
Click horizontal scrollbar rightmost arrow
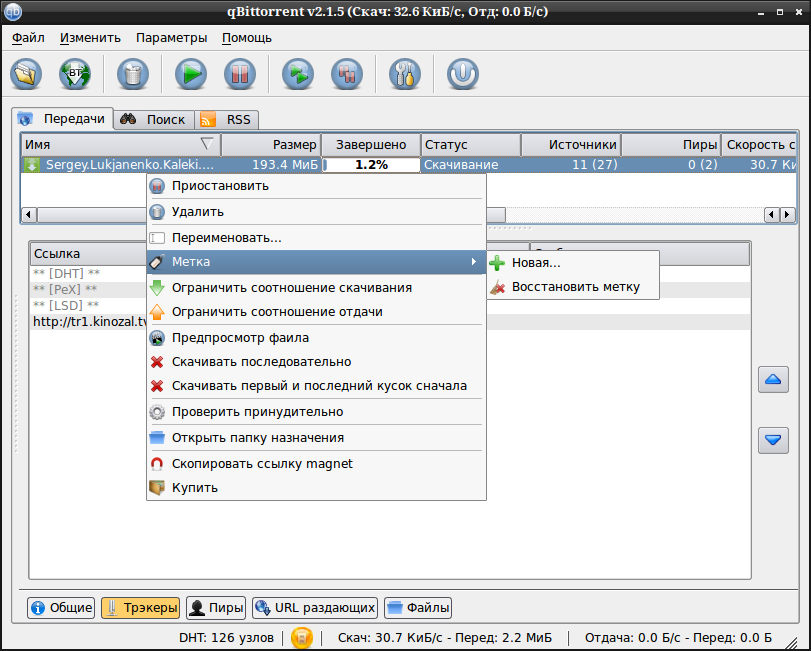coord(787,214)
